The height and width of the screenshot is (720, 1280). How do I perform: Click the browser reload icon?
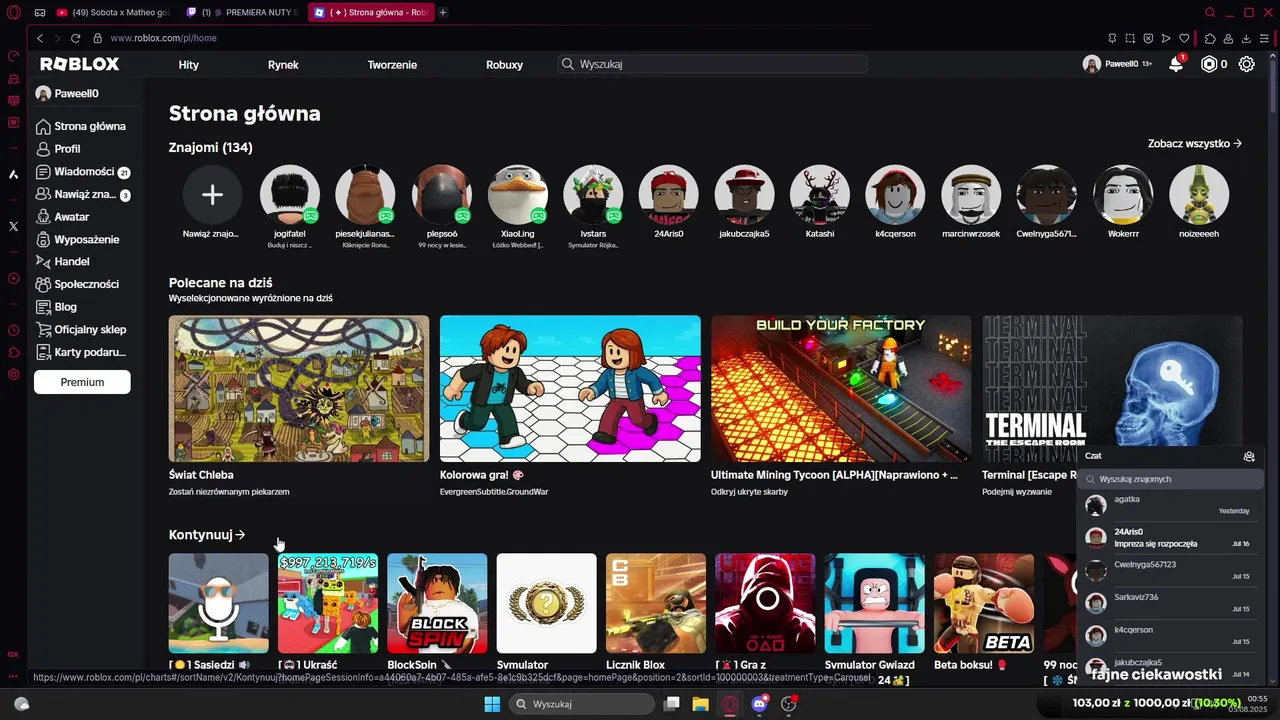click(x=75, y=38)
